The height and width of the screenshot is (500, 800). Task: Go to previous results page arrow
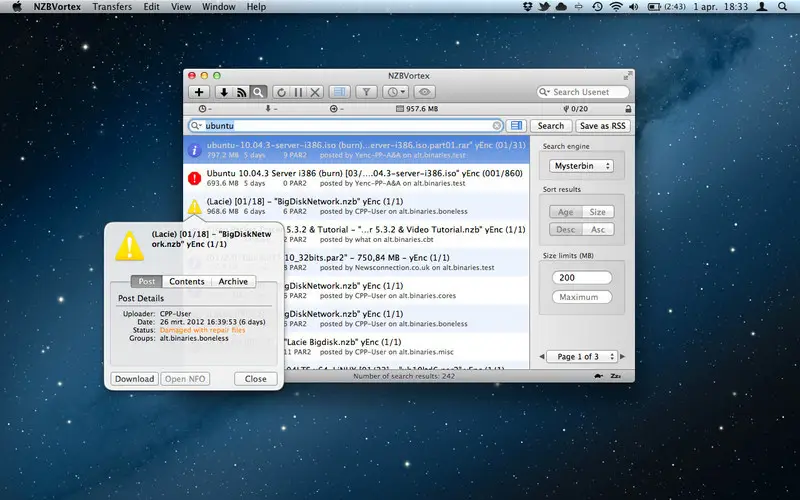[541, 357]
